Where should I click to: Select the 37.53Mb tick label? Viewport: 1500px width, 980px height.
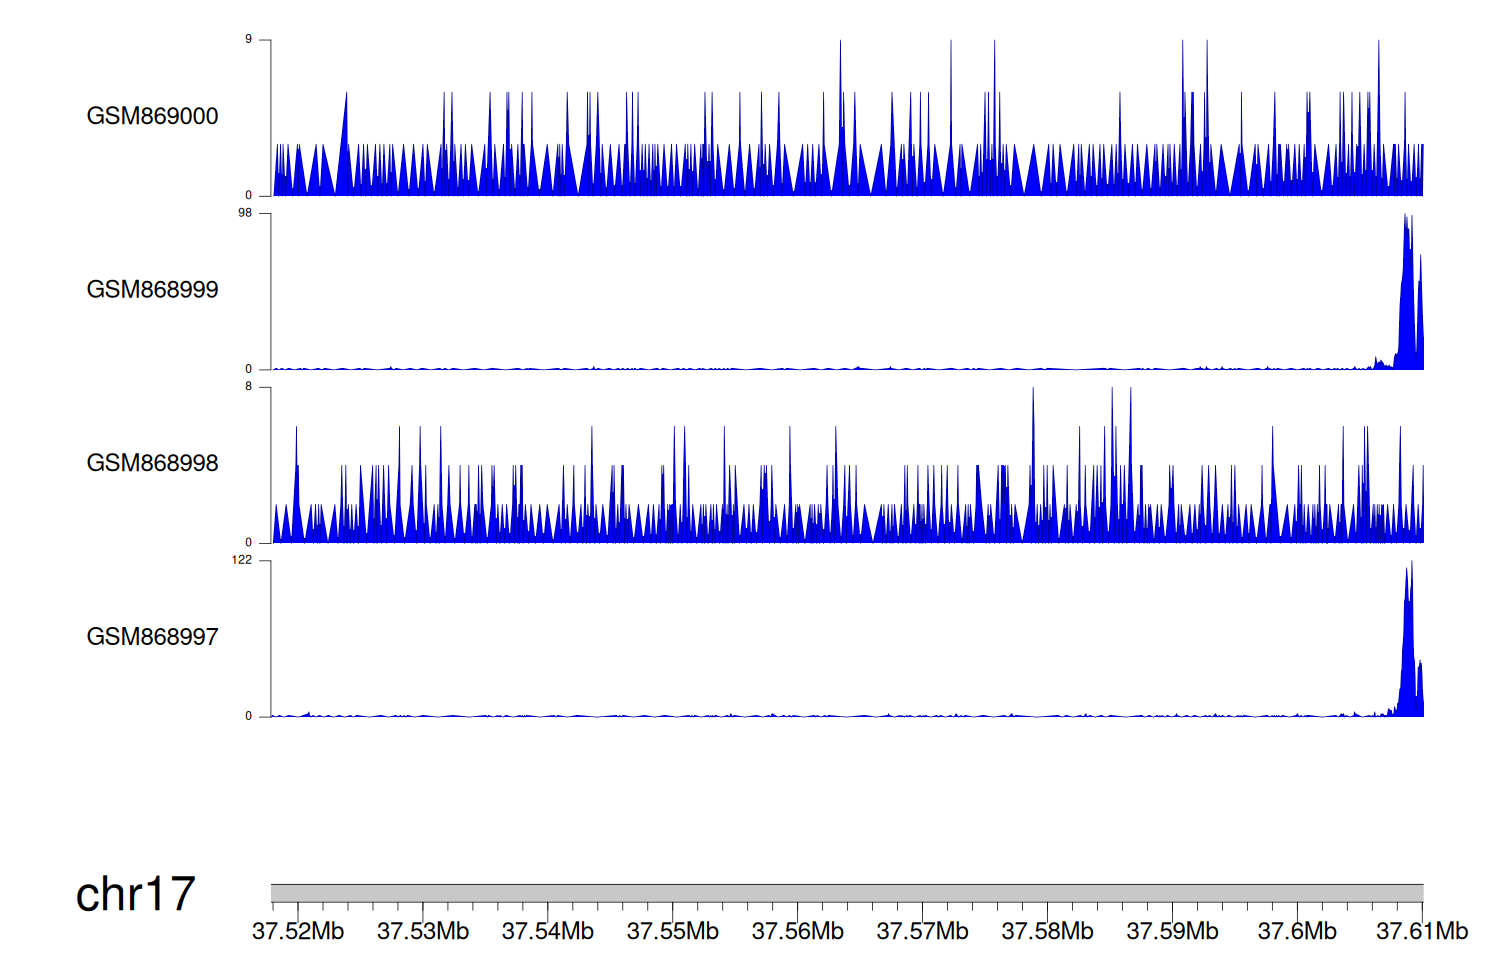423,932
